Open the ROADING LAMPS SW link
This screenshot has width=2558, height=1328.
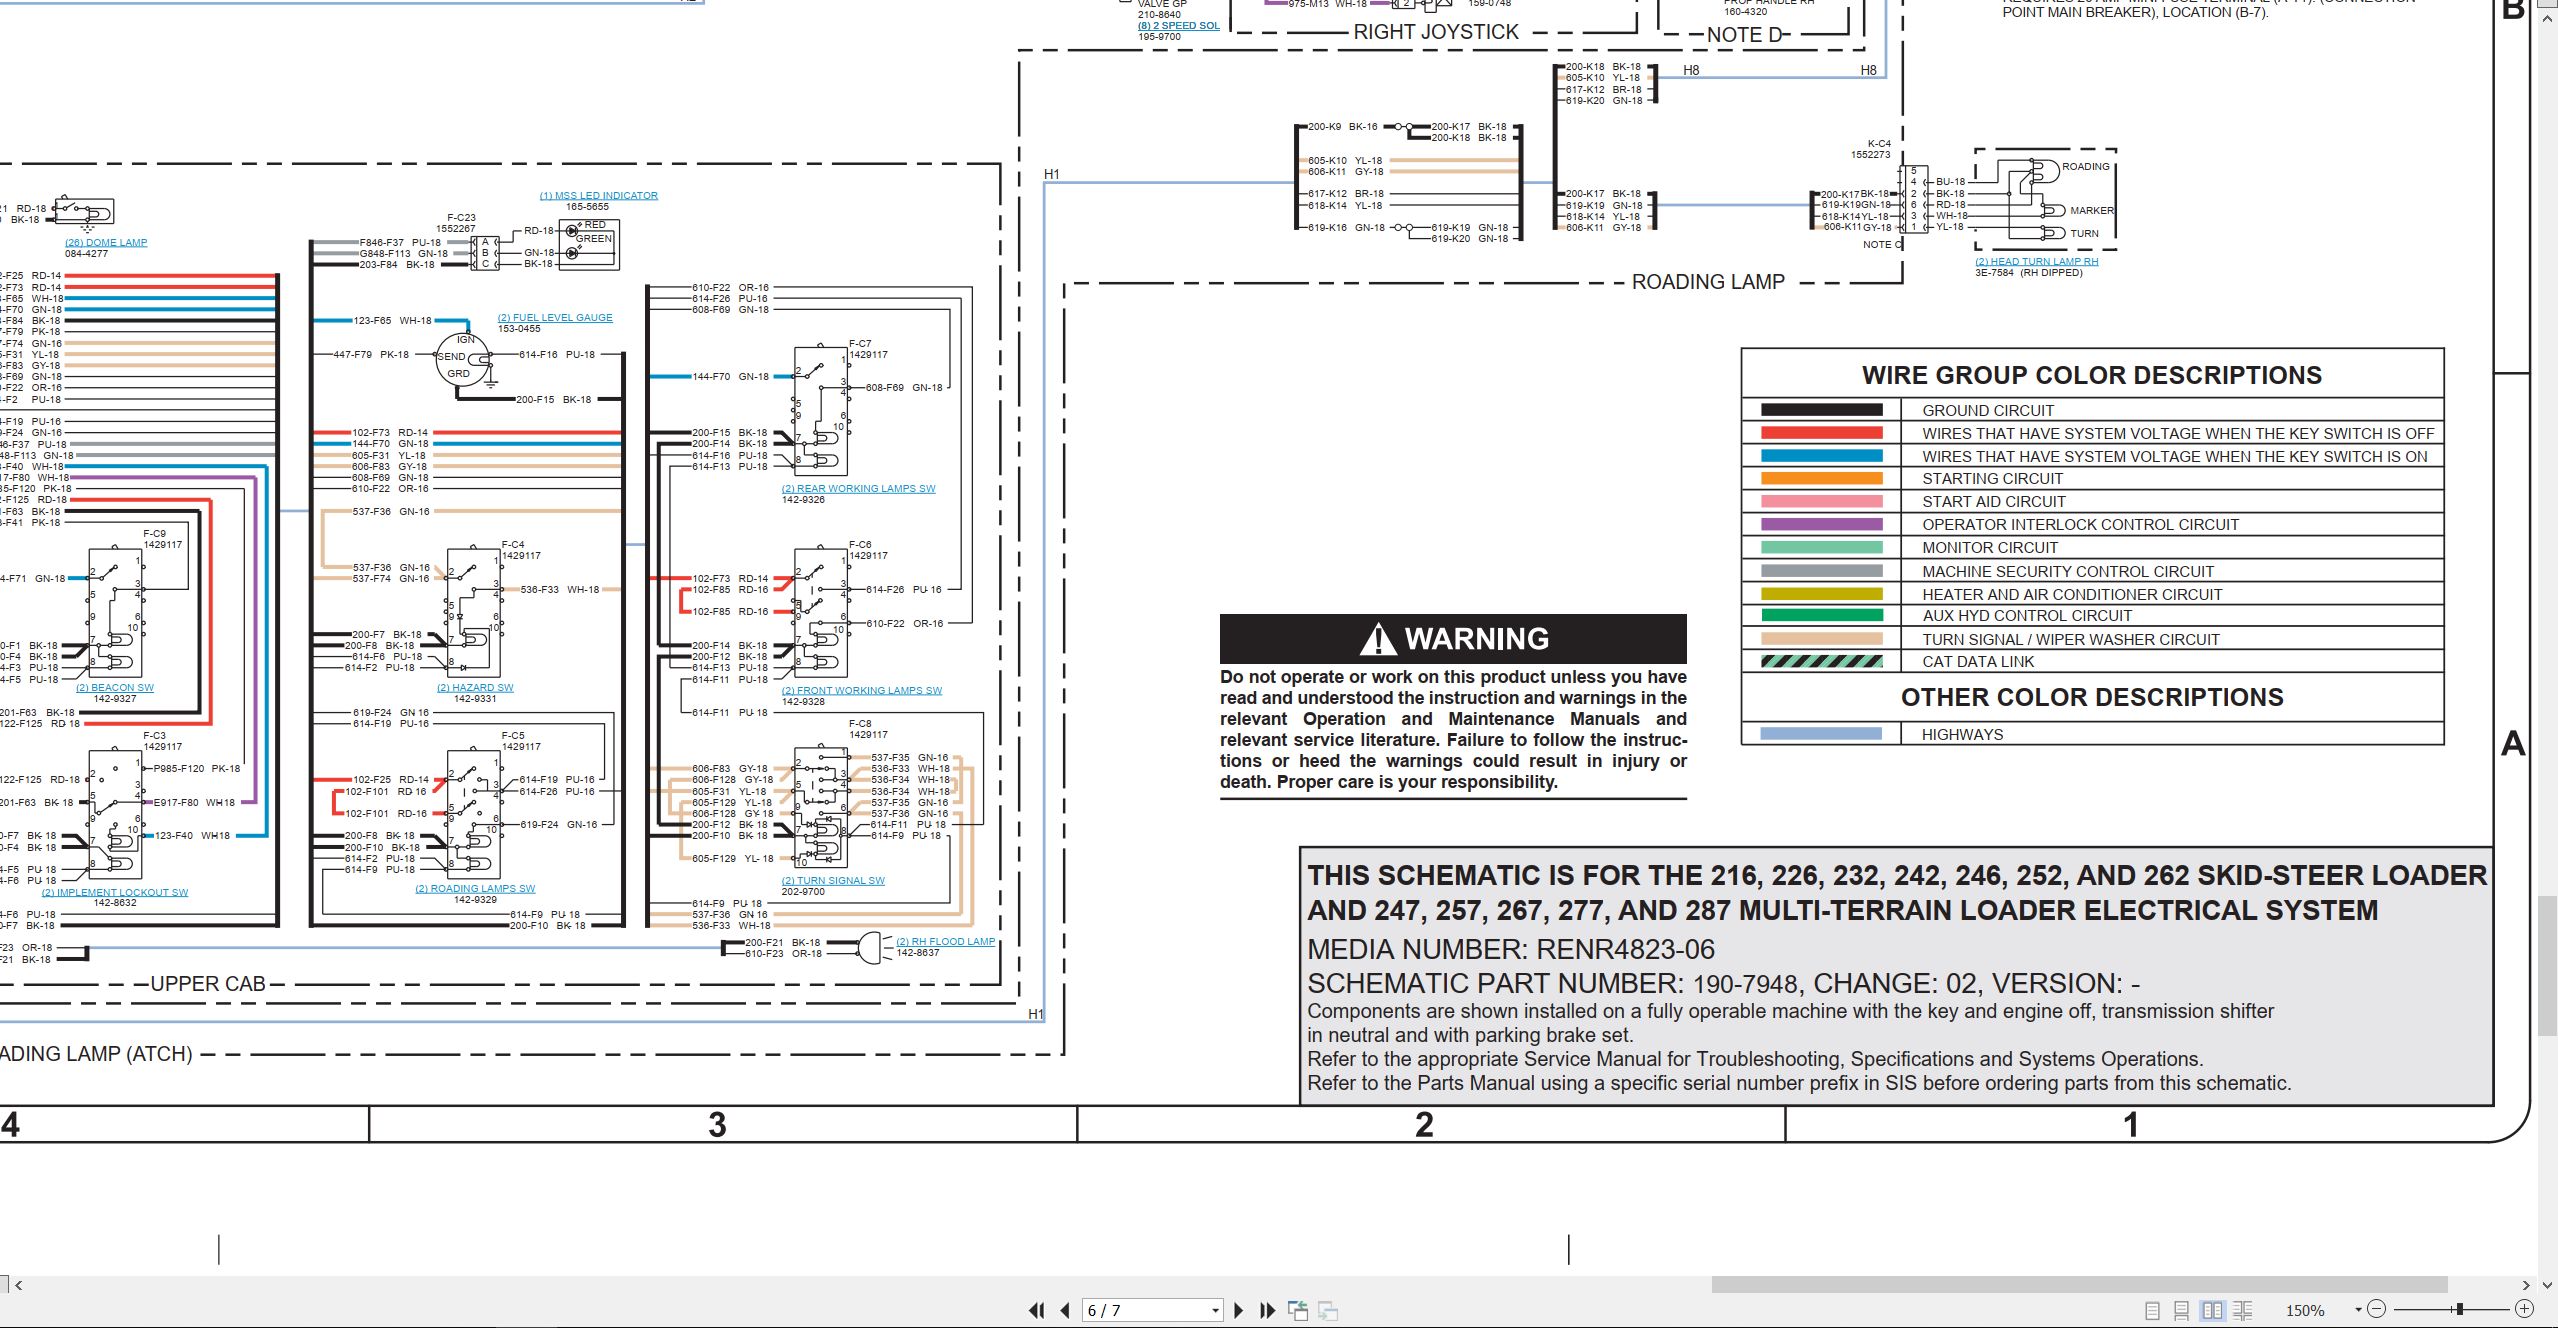(475, 889)
